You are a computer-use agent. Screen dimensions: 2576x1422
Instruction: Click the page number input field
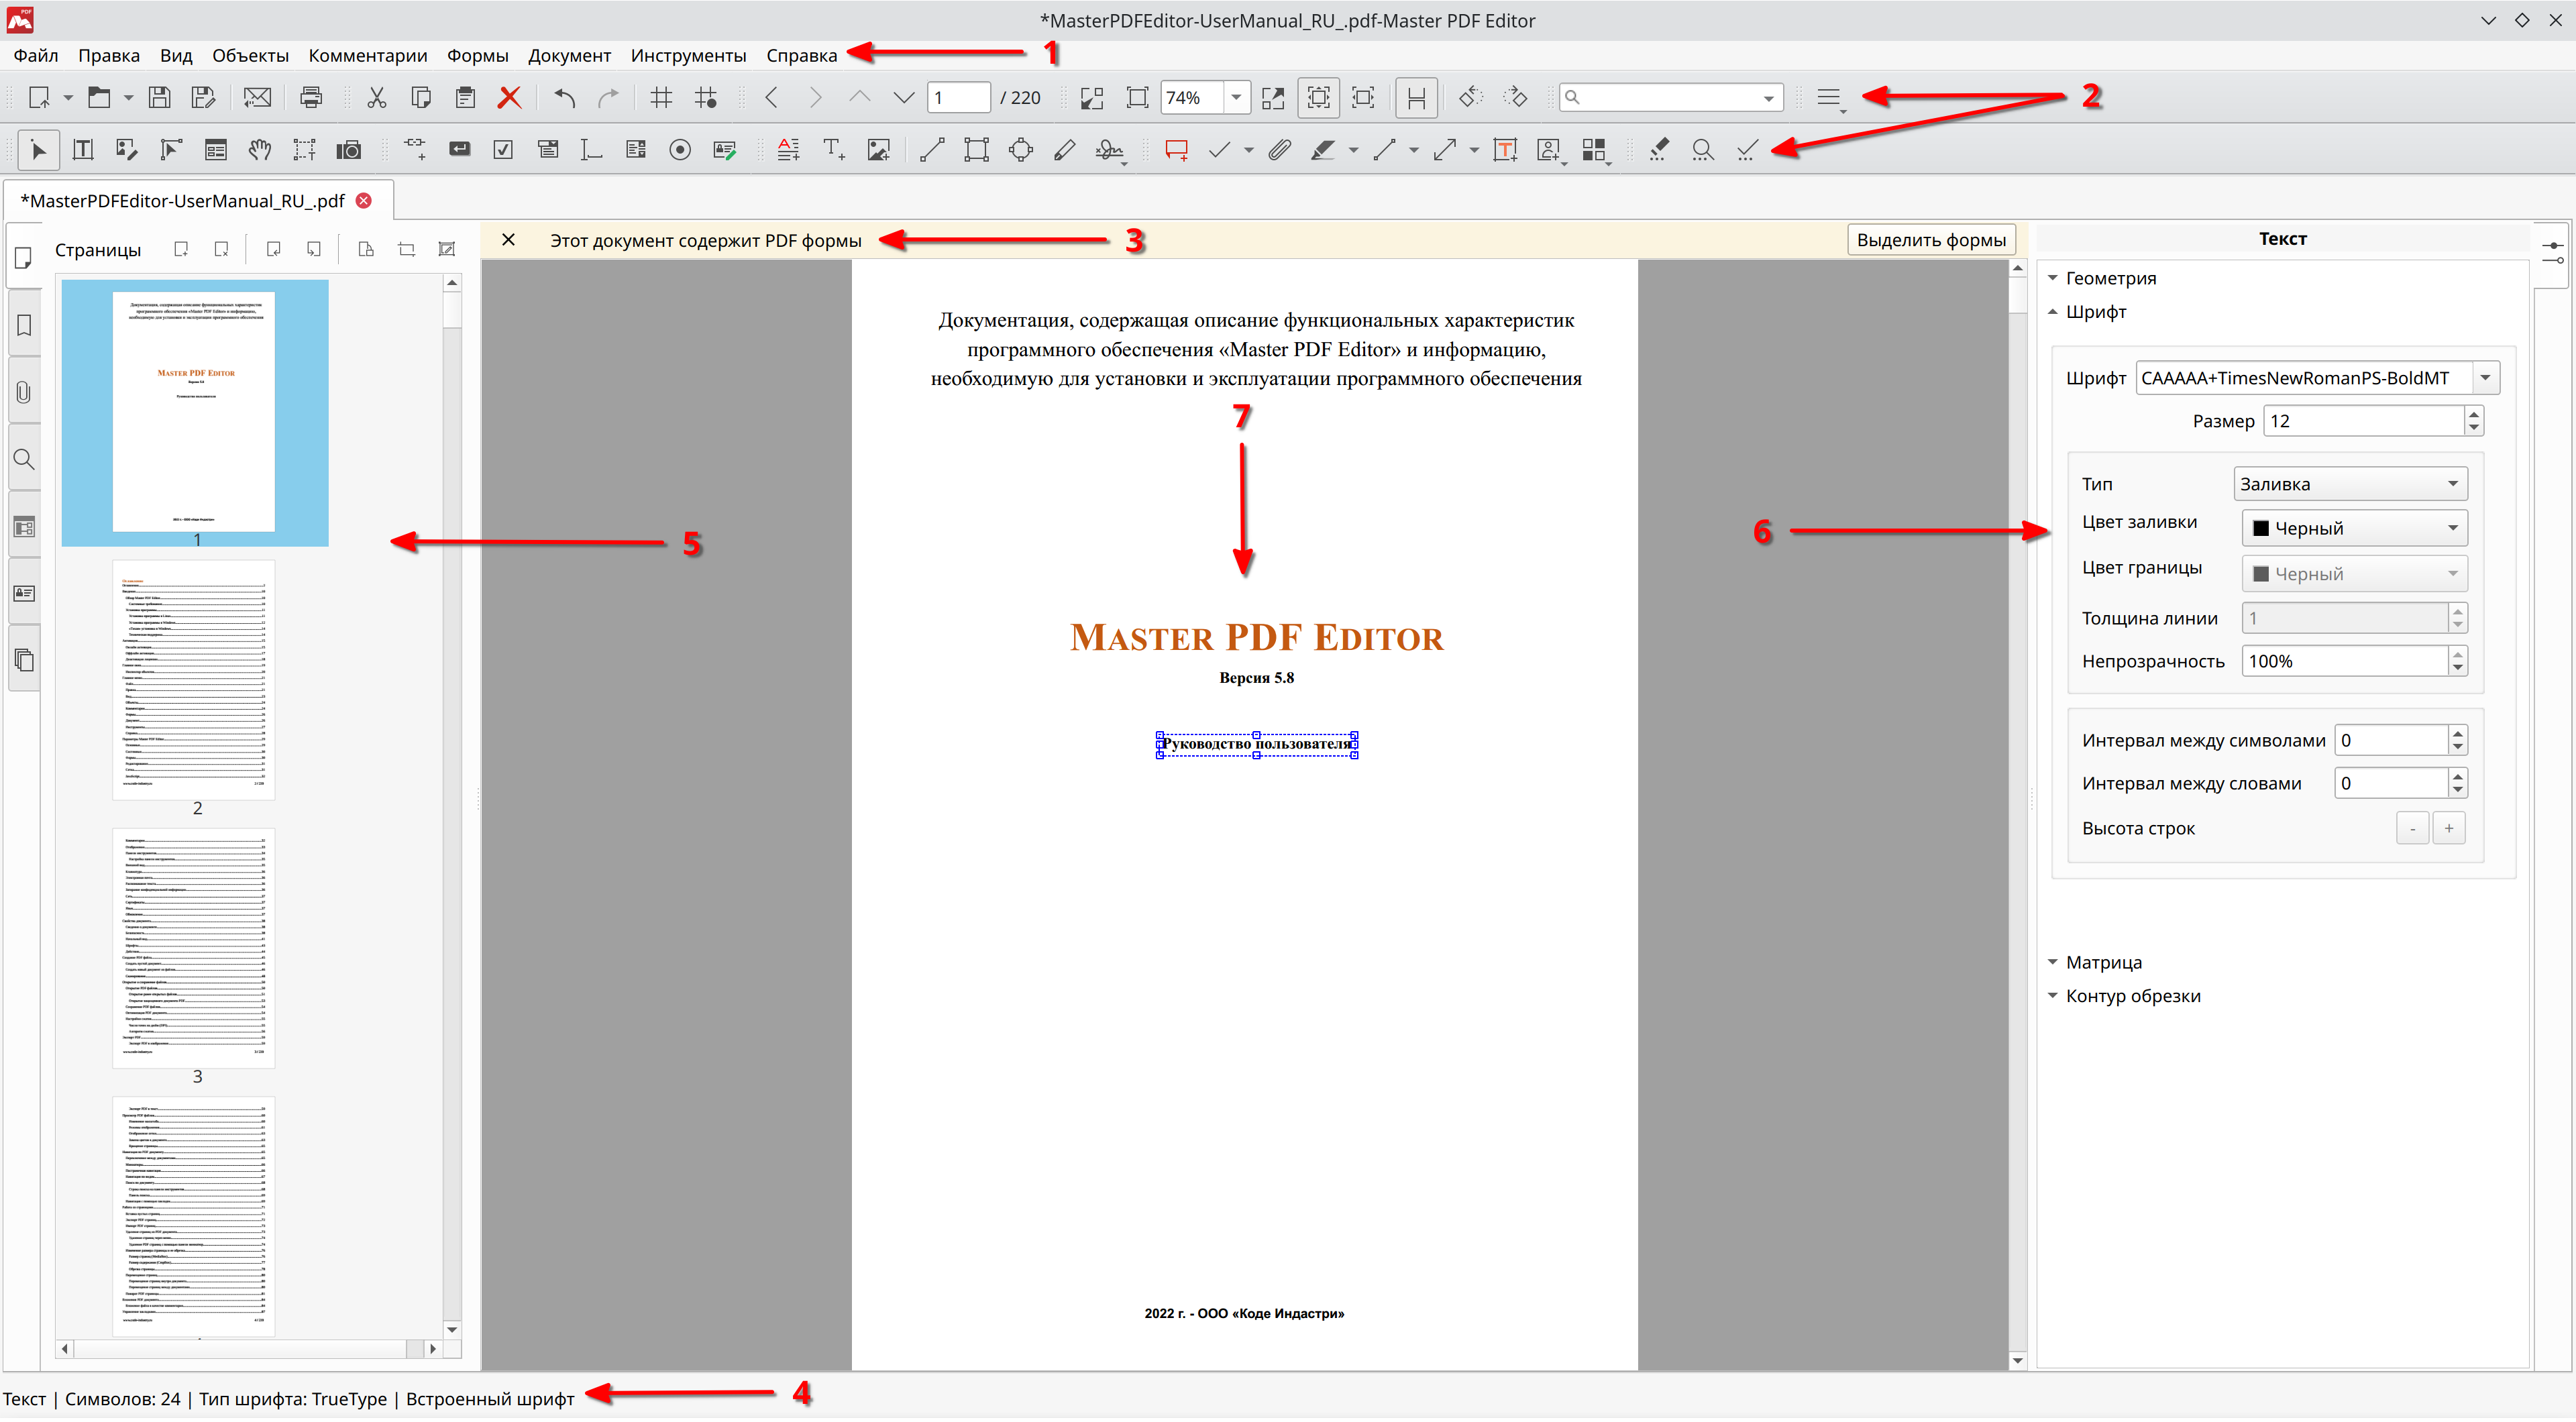(958, 98)
